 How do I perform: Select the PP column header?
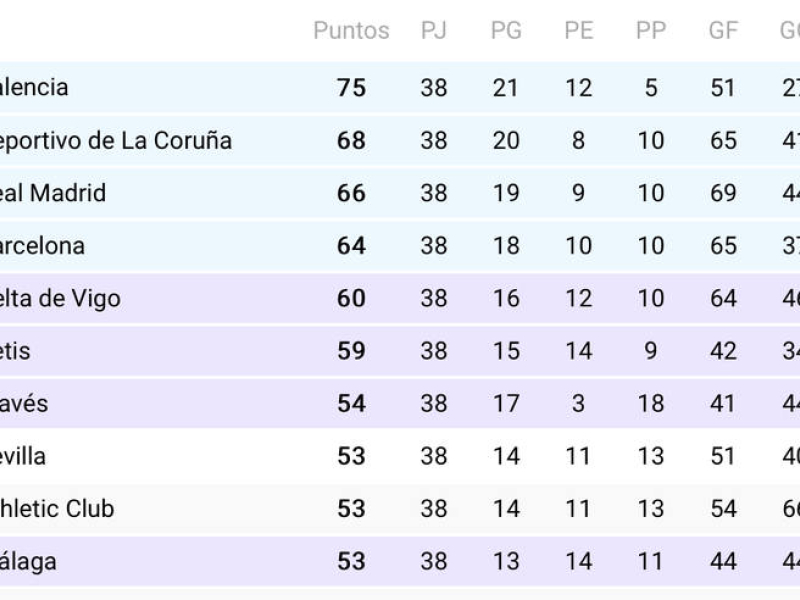click(x=651, y=30)
